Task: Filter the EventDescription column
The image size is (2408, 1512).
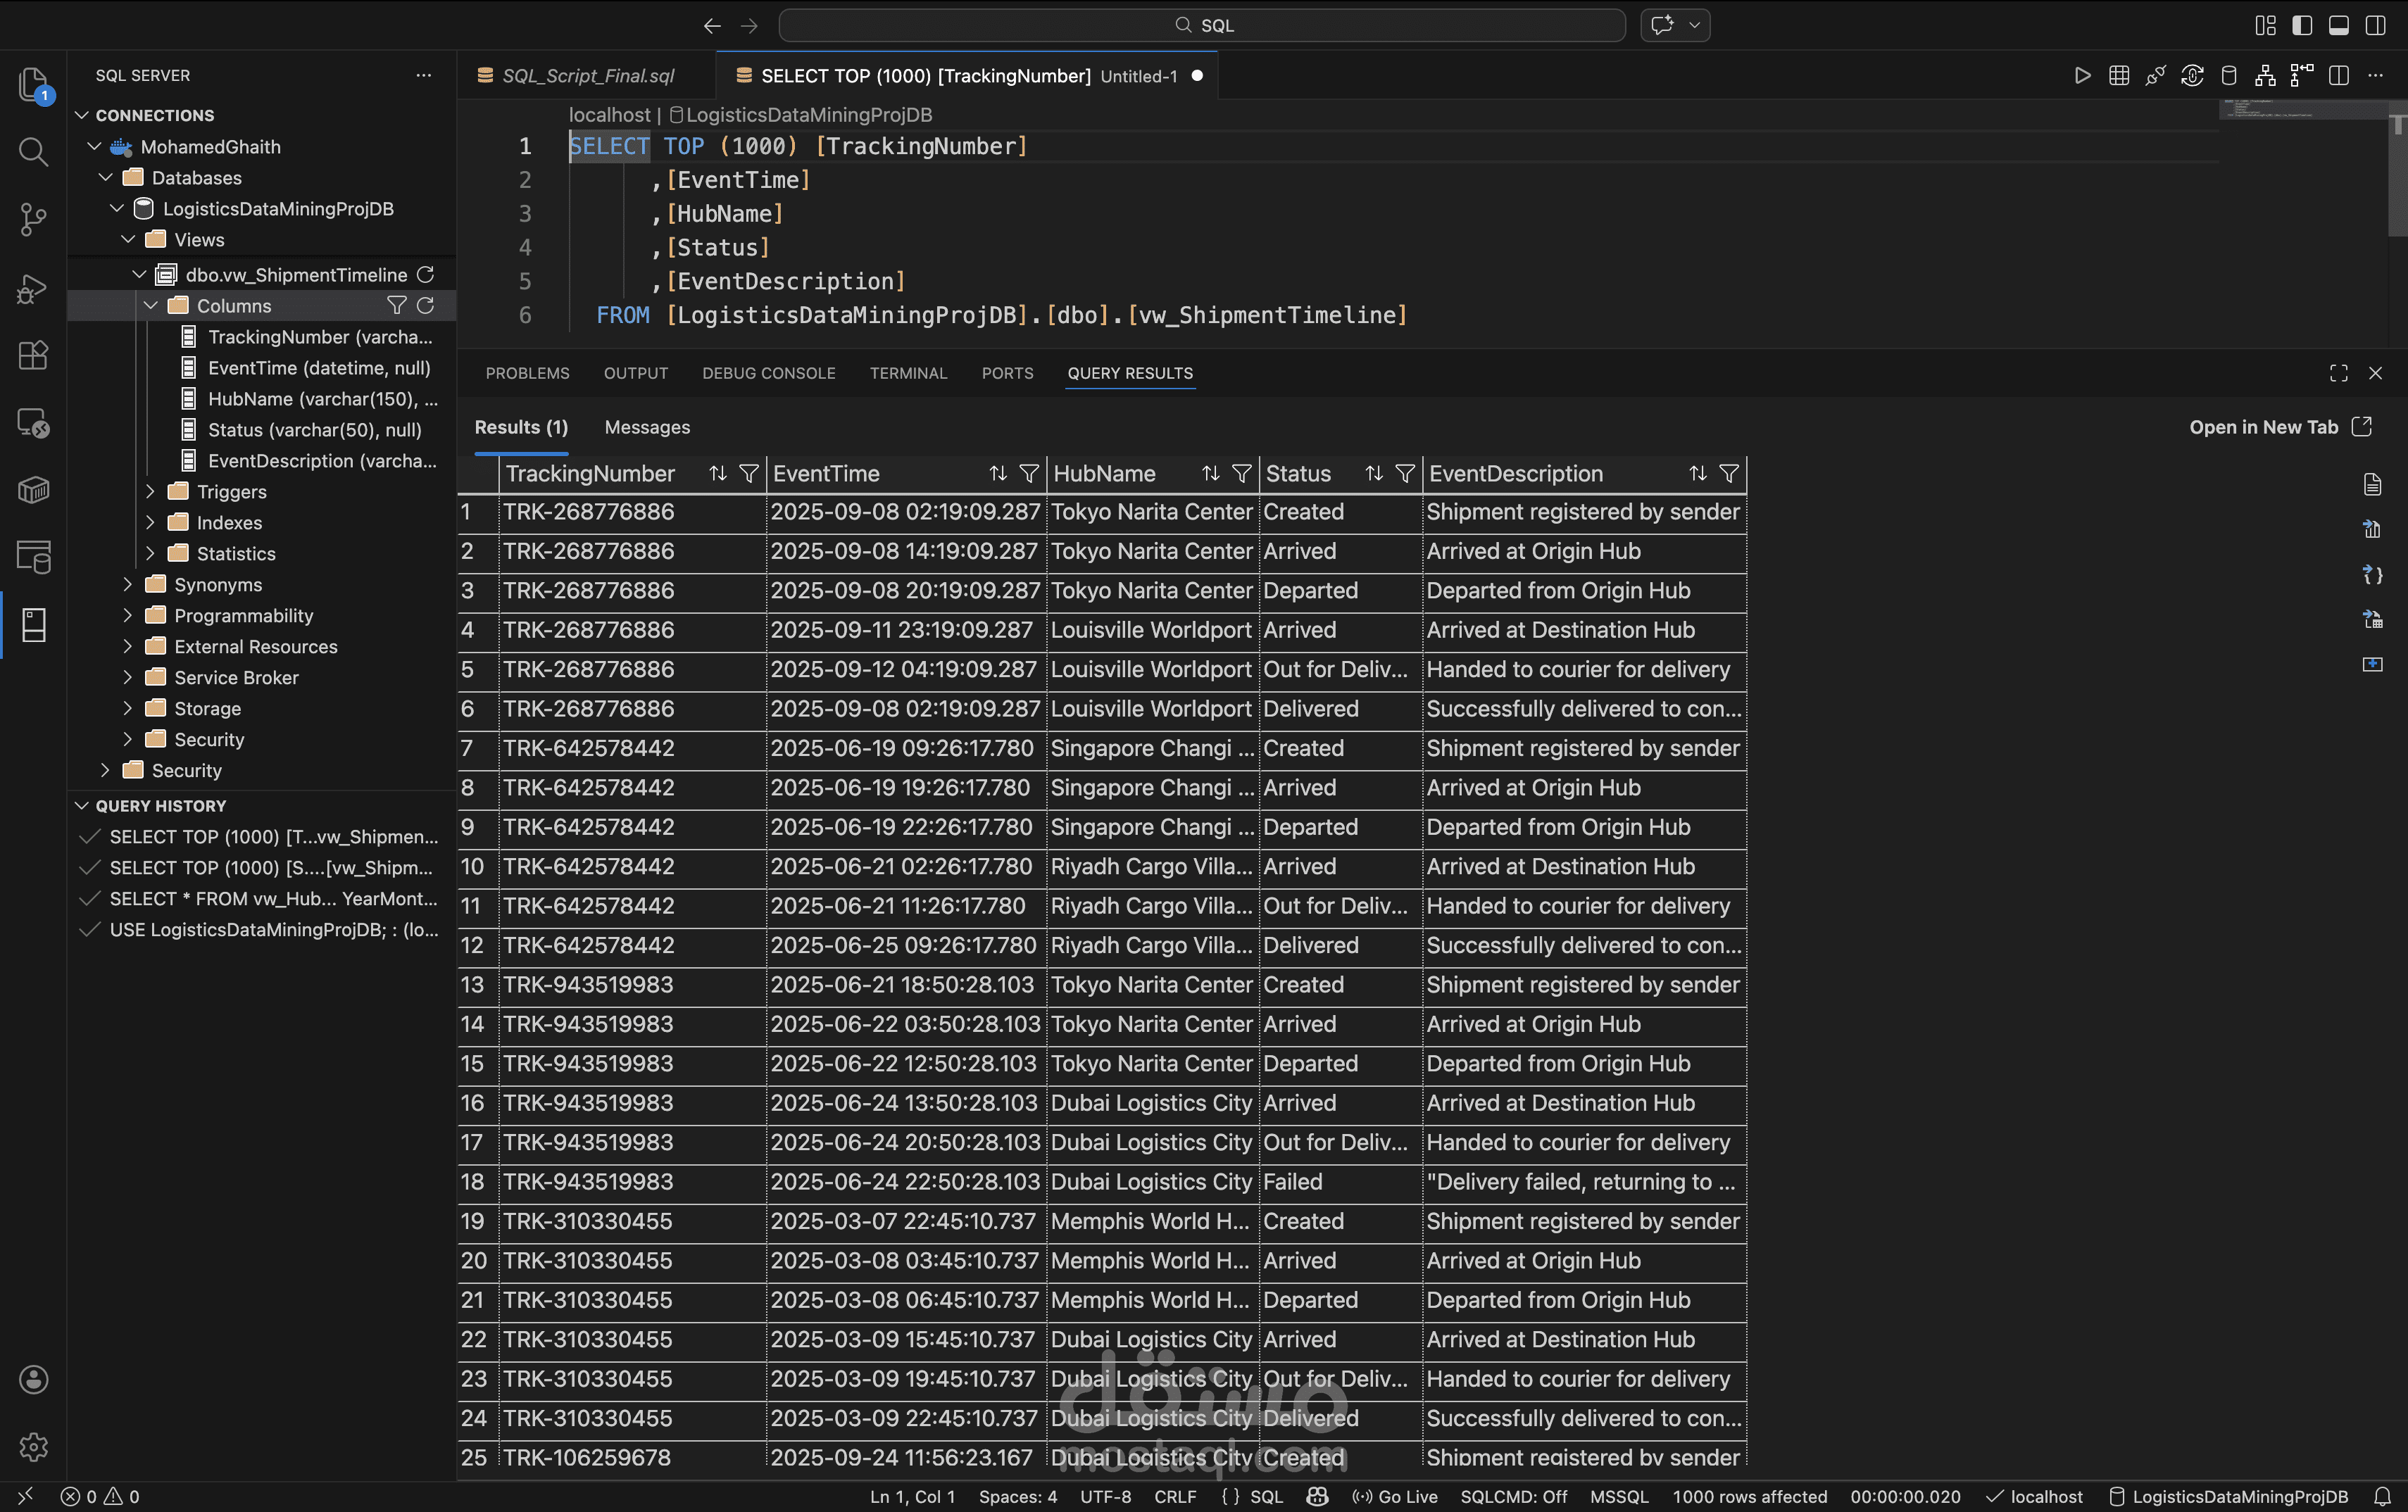Action: pos(1729,474)
